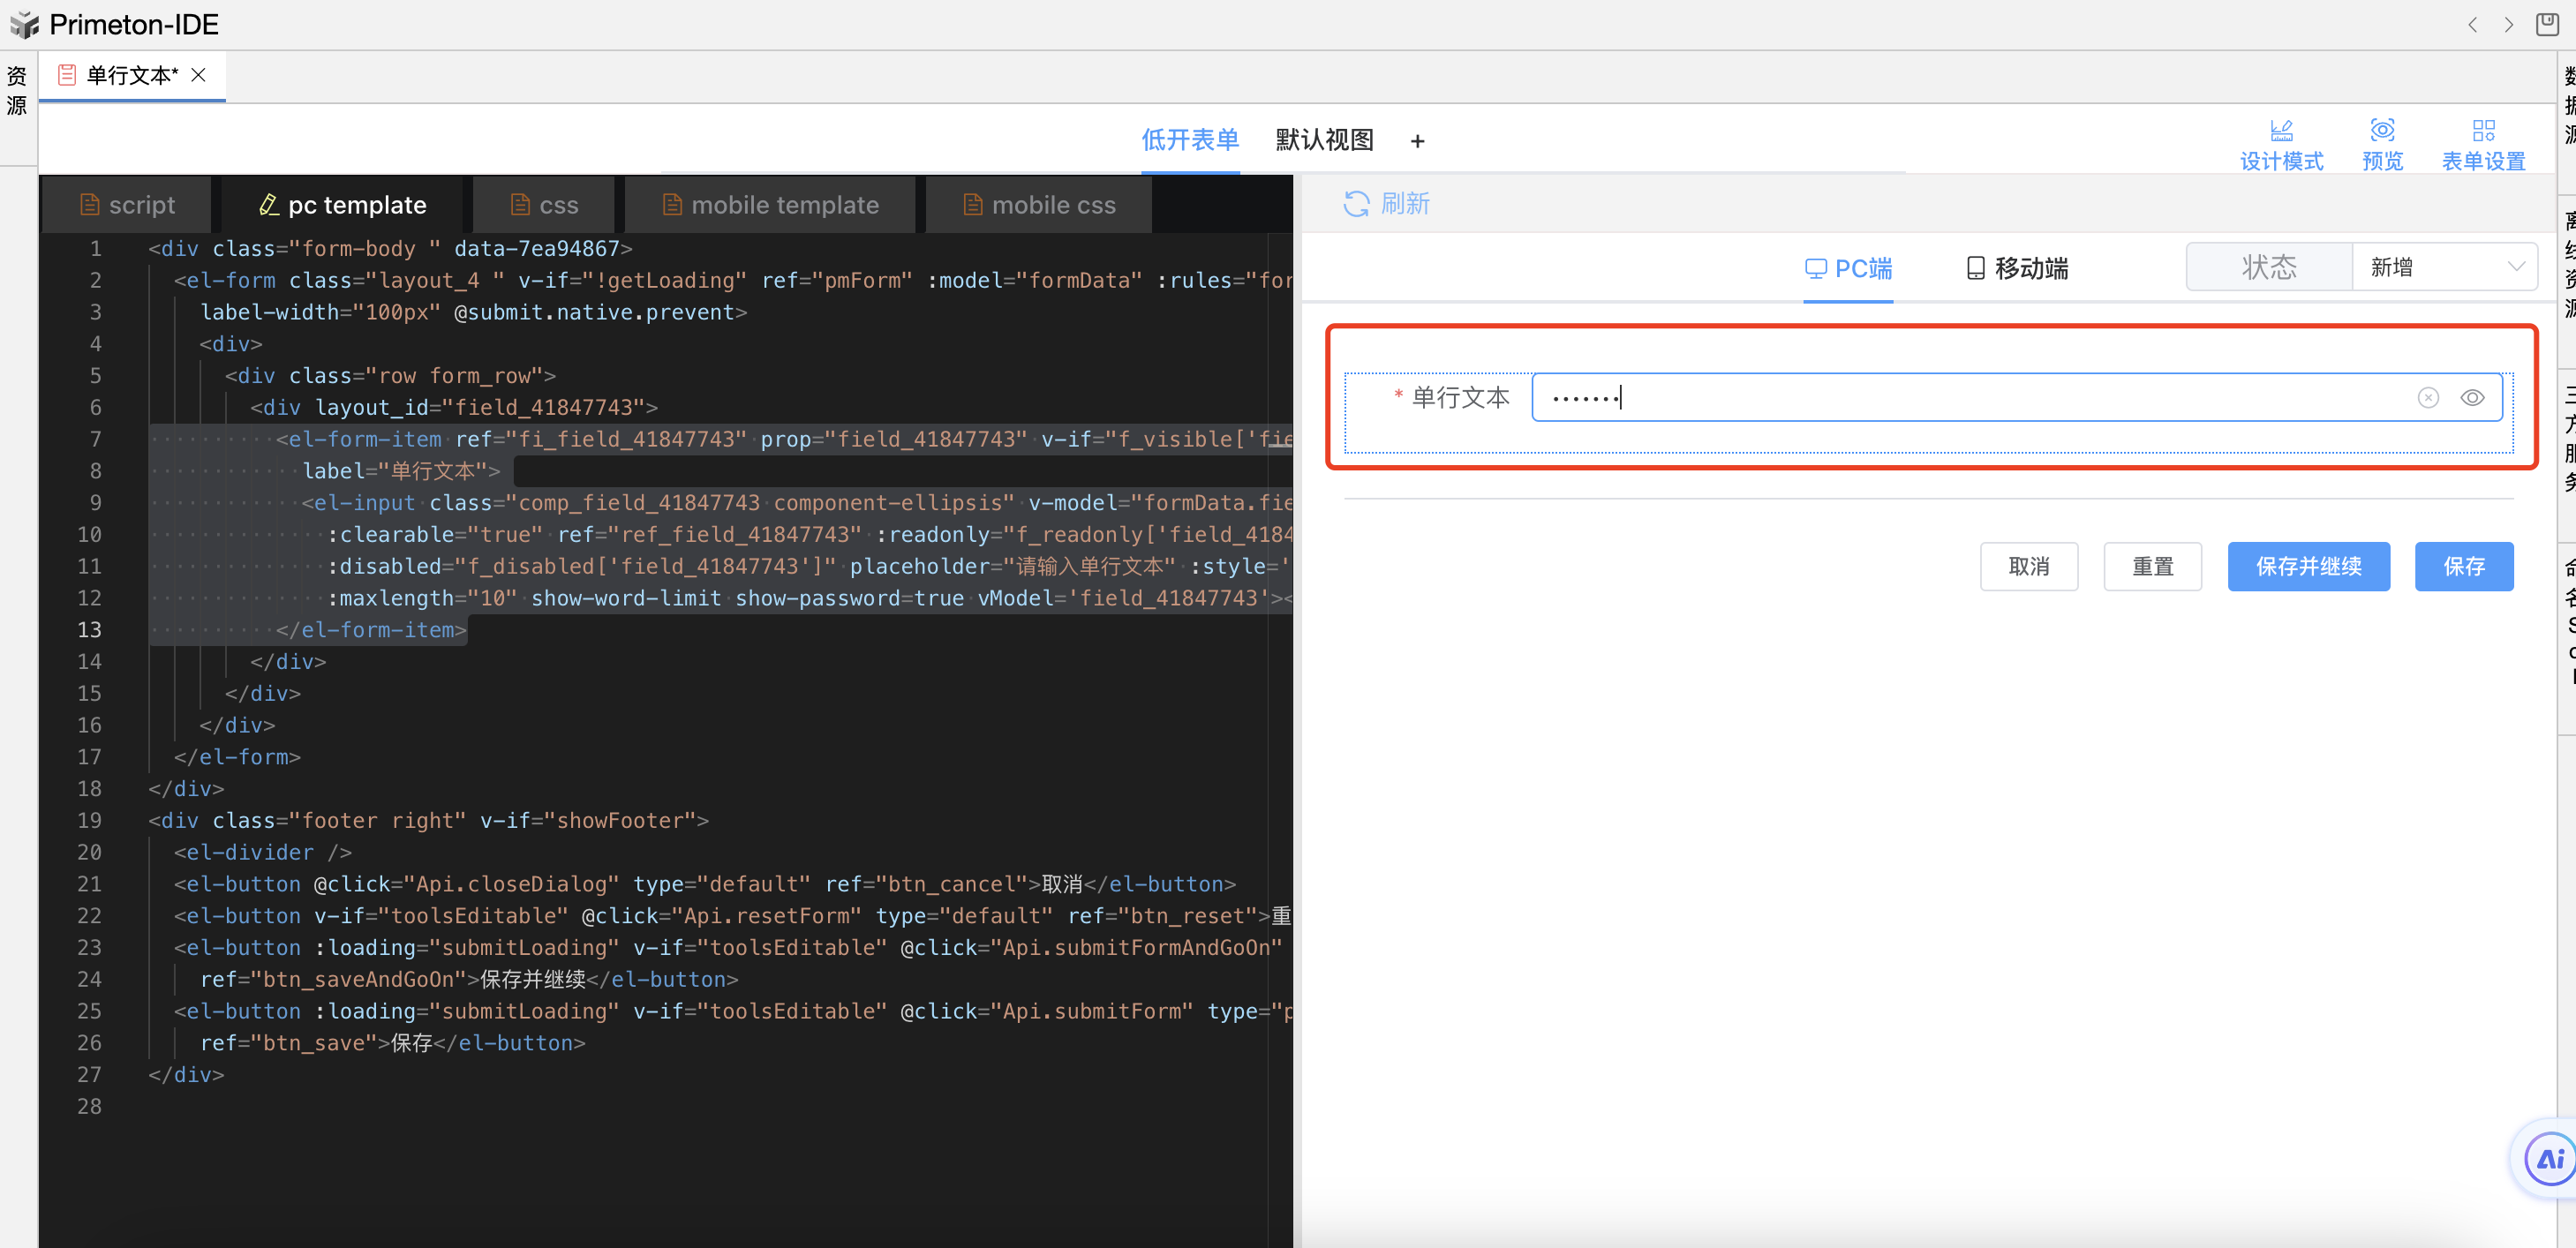Switch preview to 移动端 mode
The width and height of the screenshot is (2576, 1248).
tap(2017, 268)
